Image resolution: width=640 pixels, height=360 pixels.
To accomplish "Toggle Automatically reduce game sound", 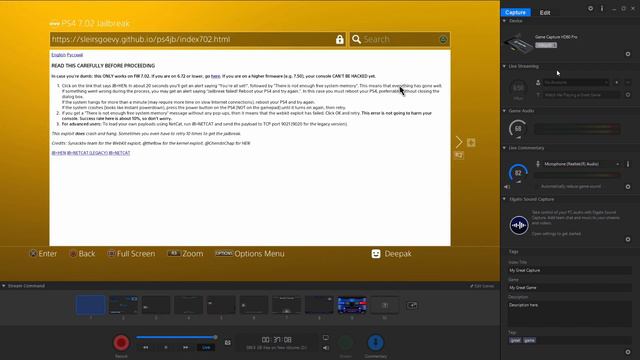I will pos(570,187).
